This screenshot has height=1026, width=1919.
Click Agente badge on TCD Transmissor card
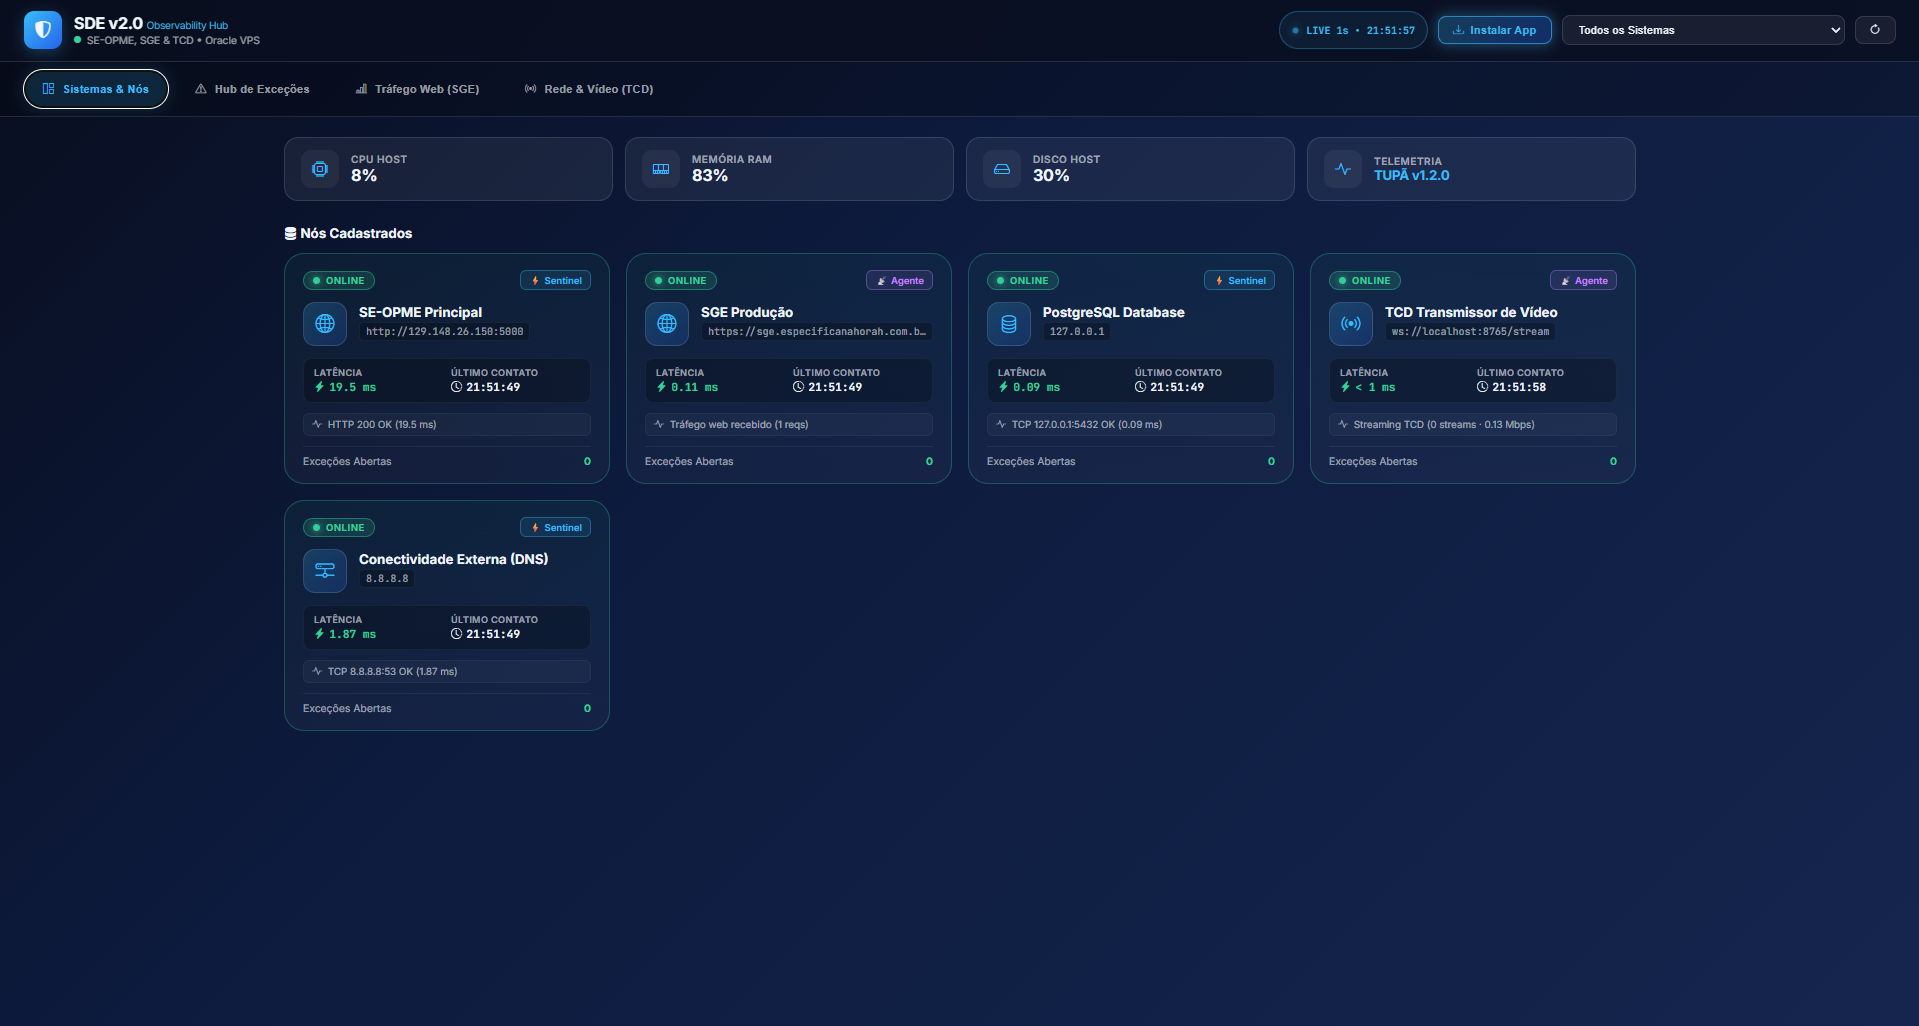point(1583,281)
